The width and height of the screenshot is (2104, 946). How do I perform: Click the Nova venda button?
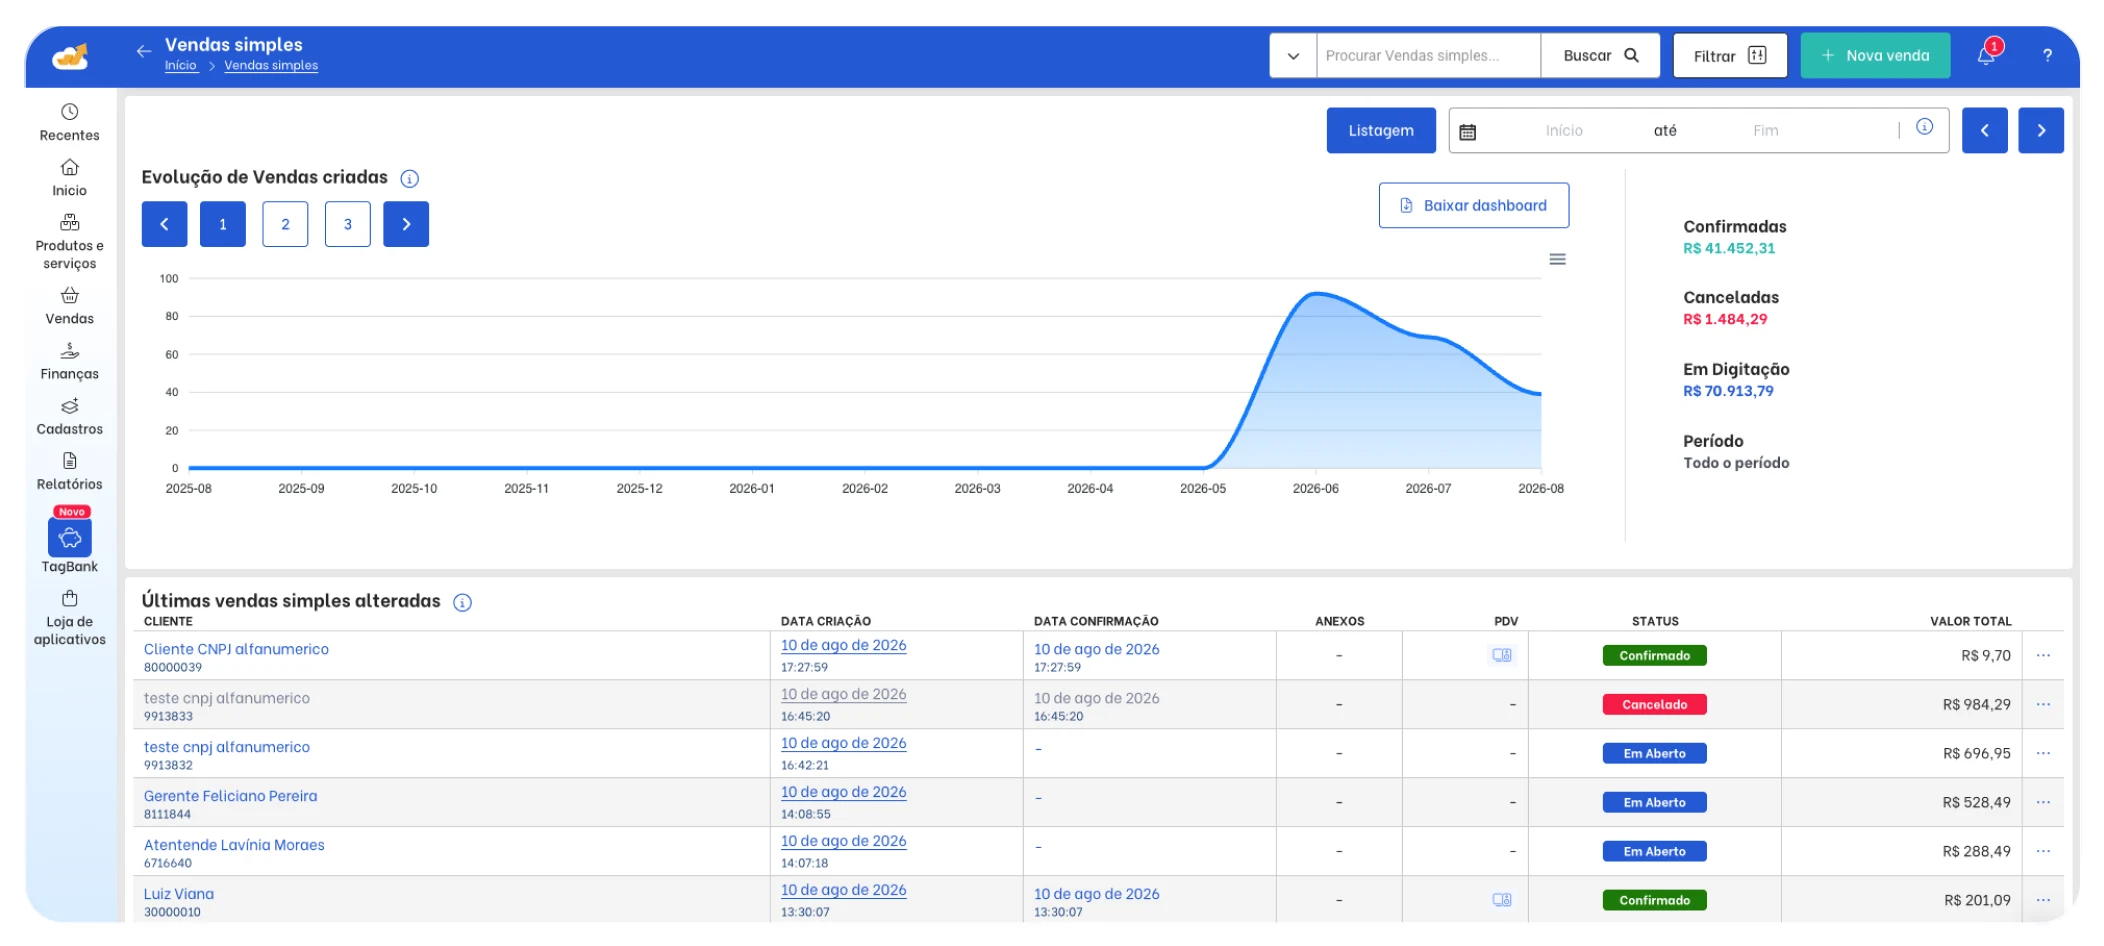pyautogui.click(x=1875, y=56)
